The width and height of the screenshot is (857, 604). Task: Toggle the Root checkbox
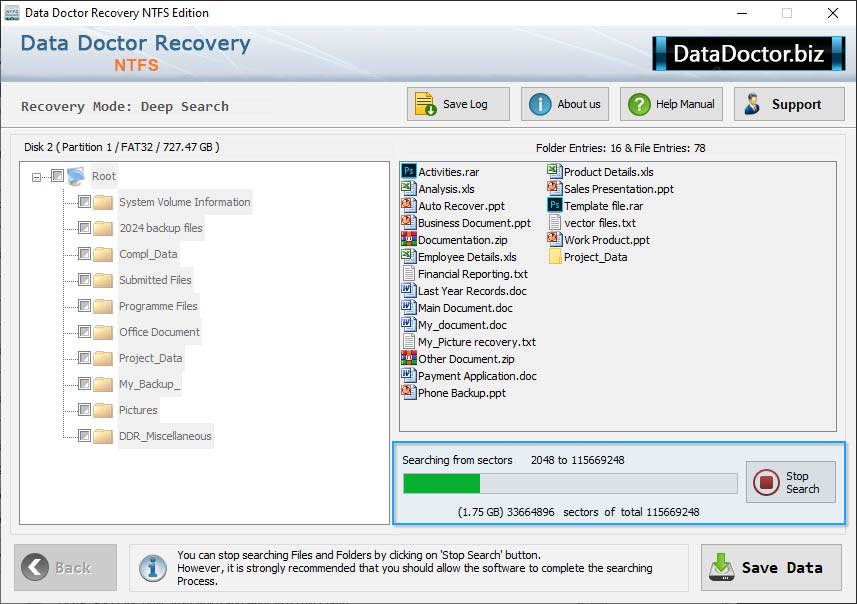click(x=57, y=175)
